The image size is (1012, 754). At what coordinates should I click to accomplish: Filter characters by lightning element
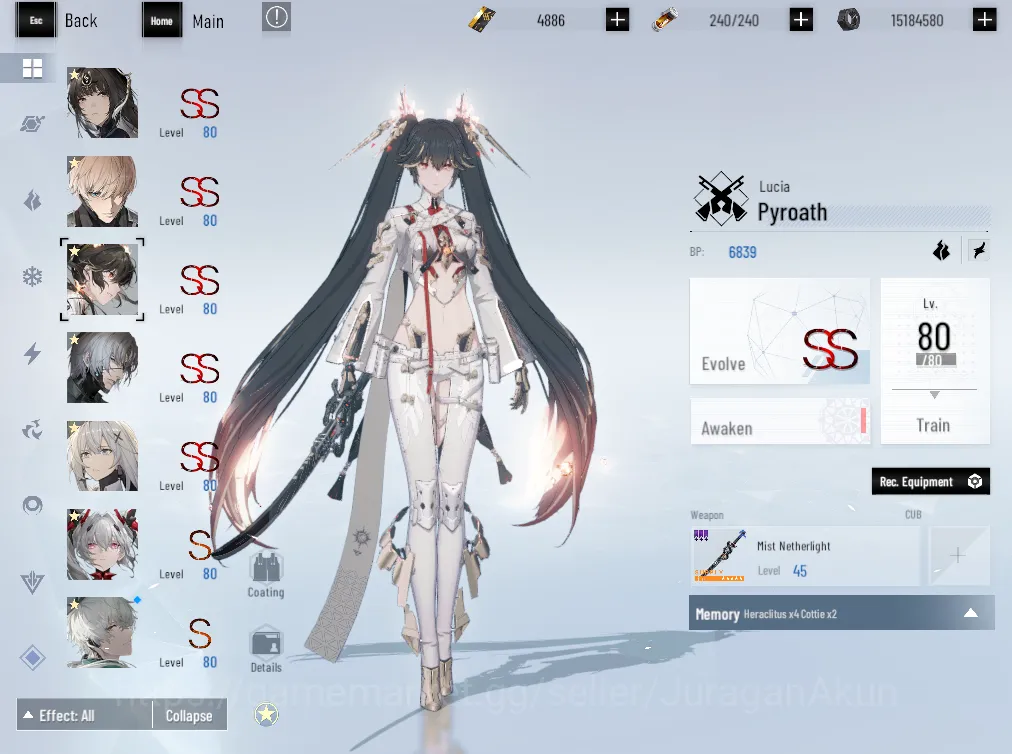[x=32, y=353]
